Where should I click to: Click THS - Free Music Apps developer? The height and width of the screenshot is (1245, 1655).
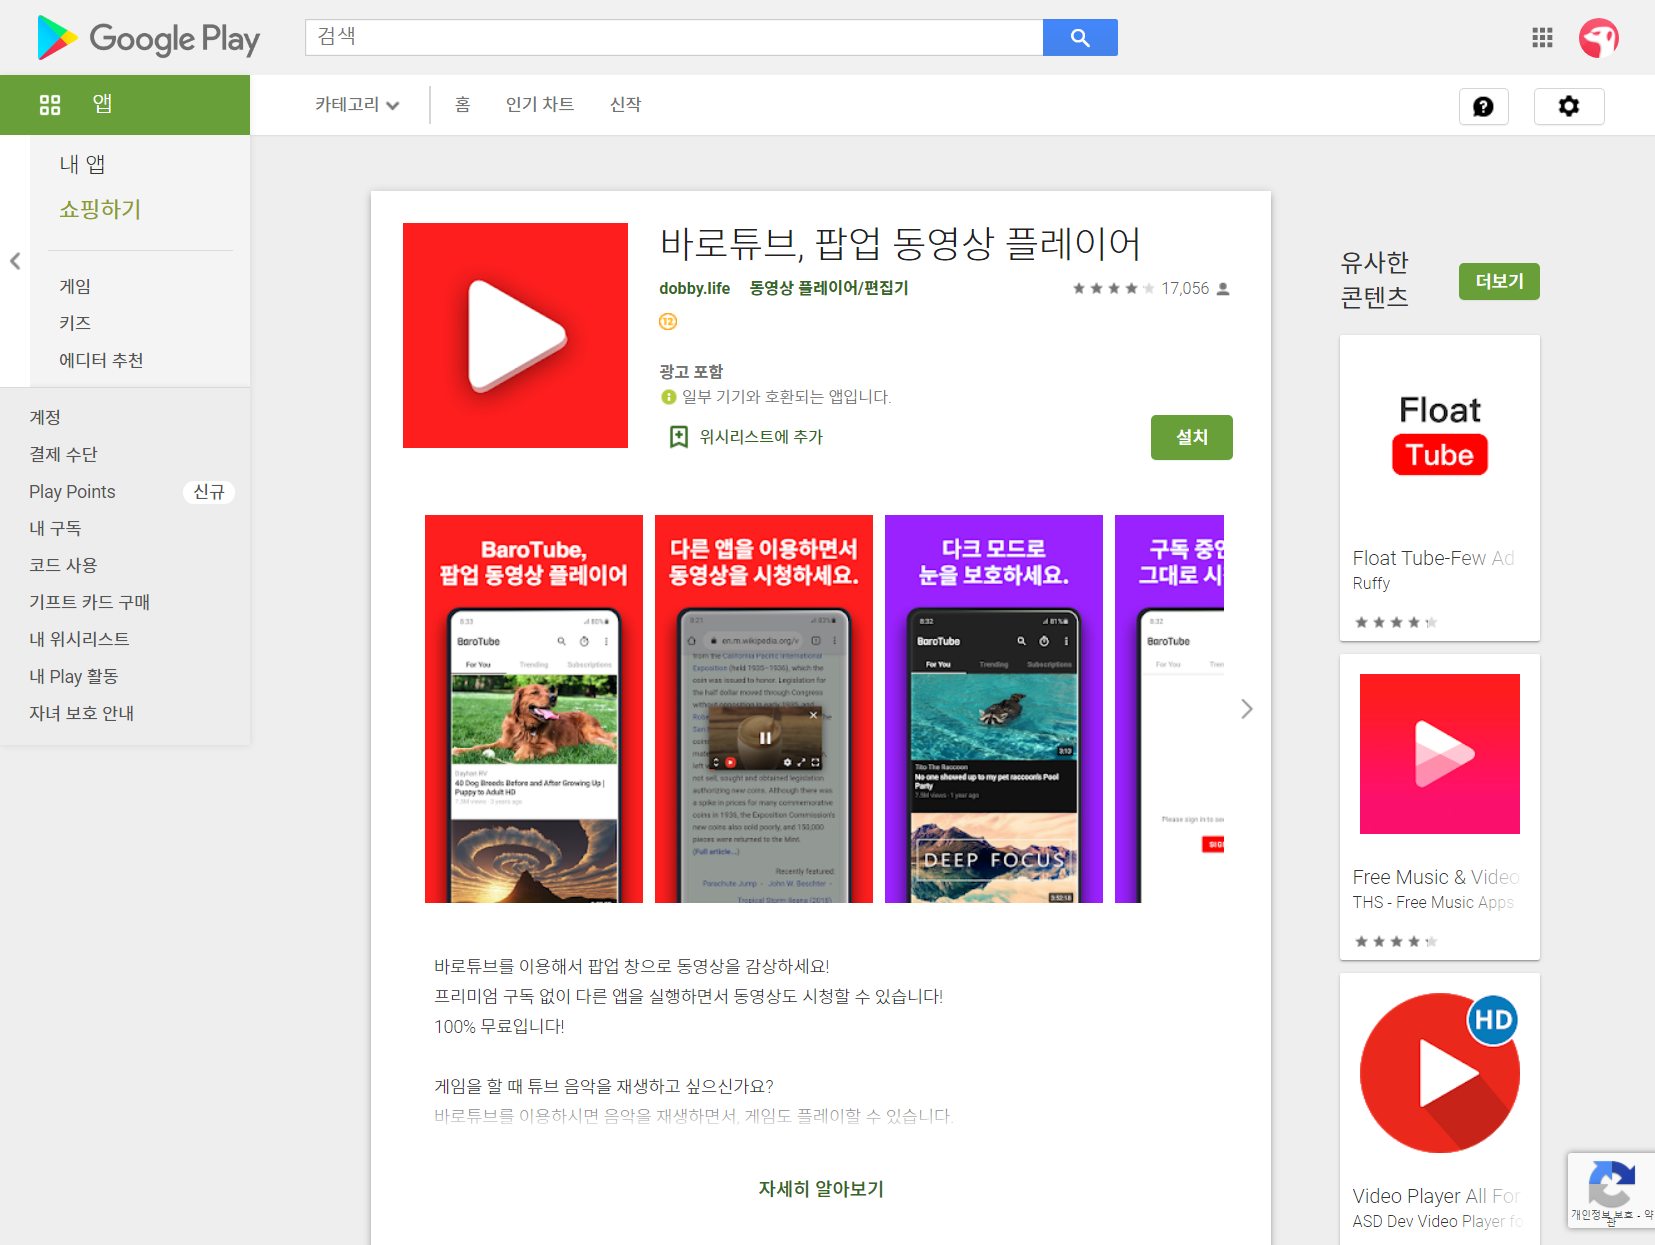tap(1433, 903)
